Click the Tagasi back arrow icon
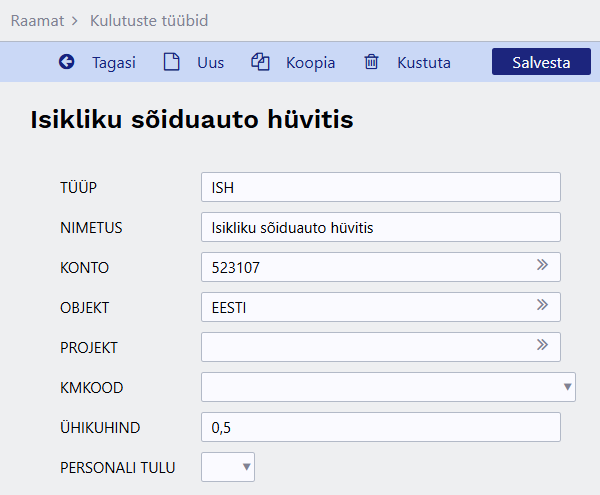 click(x=67, y=62)
